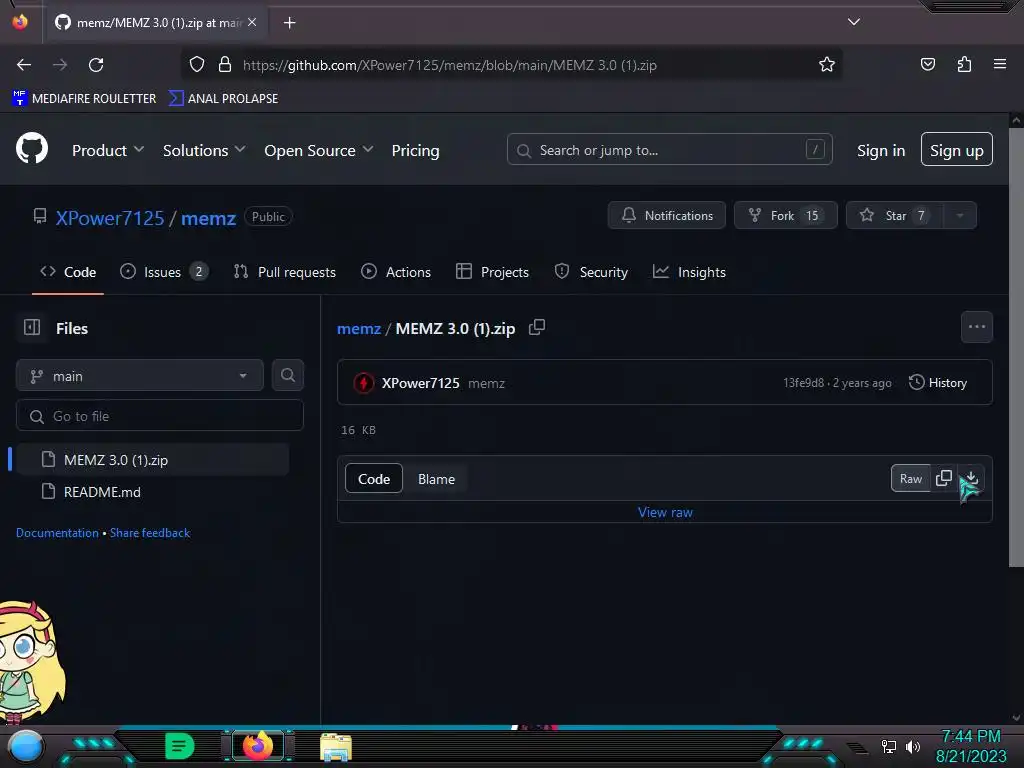Open memz repository name link in title
The image size is (1024, 768).
208,218
